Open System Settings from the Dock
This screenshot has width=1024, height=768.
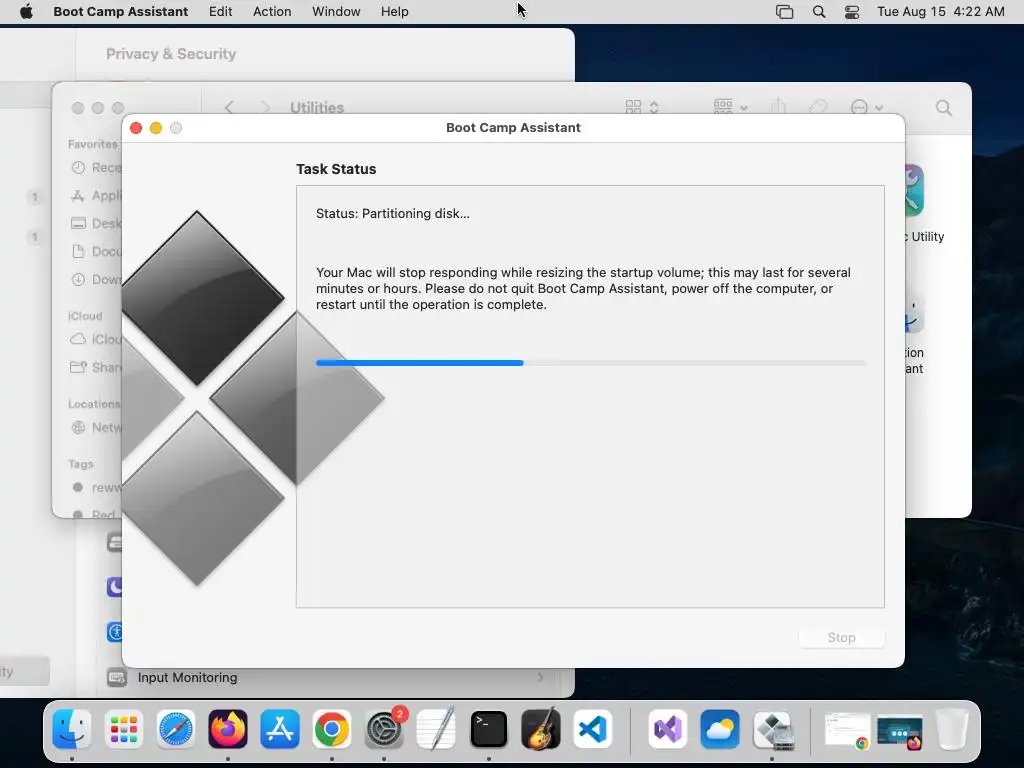point(384,729)
